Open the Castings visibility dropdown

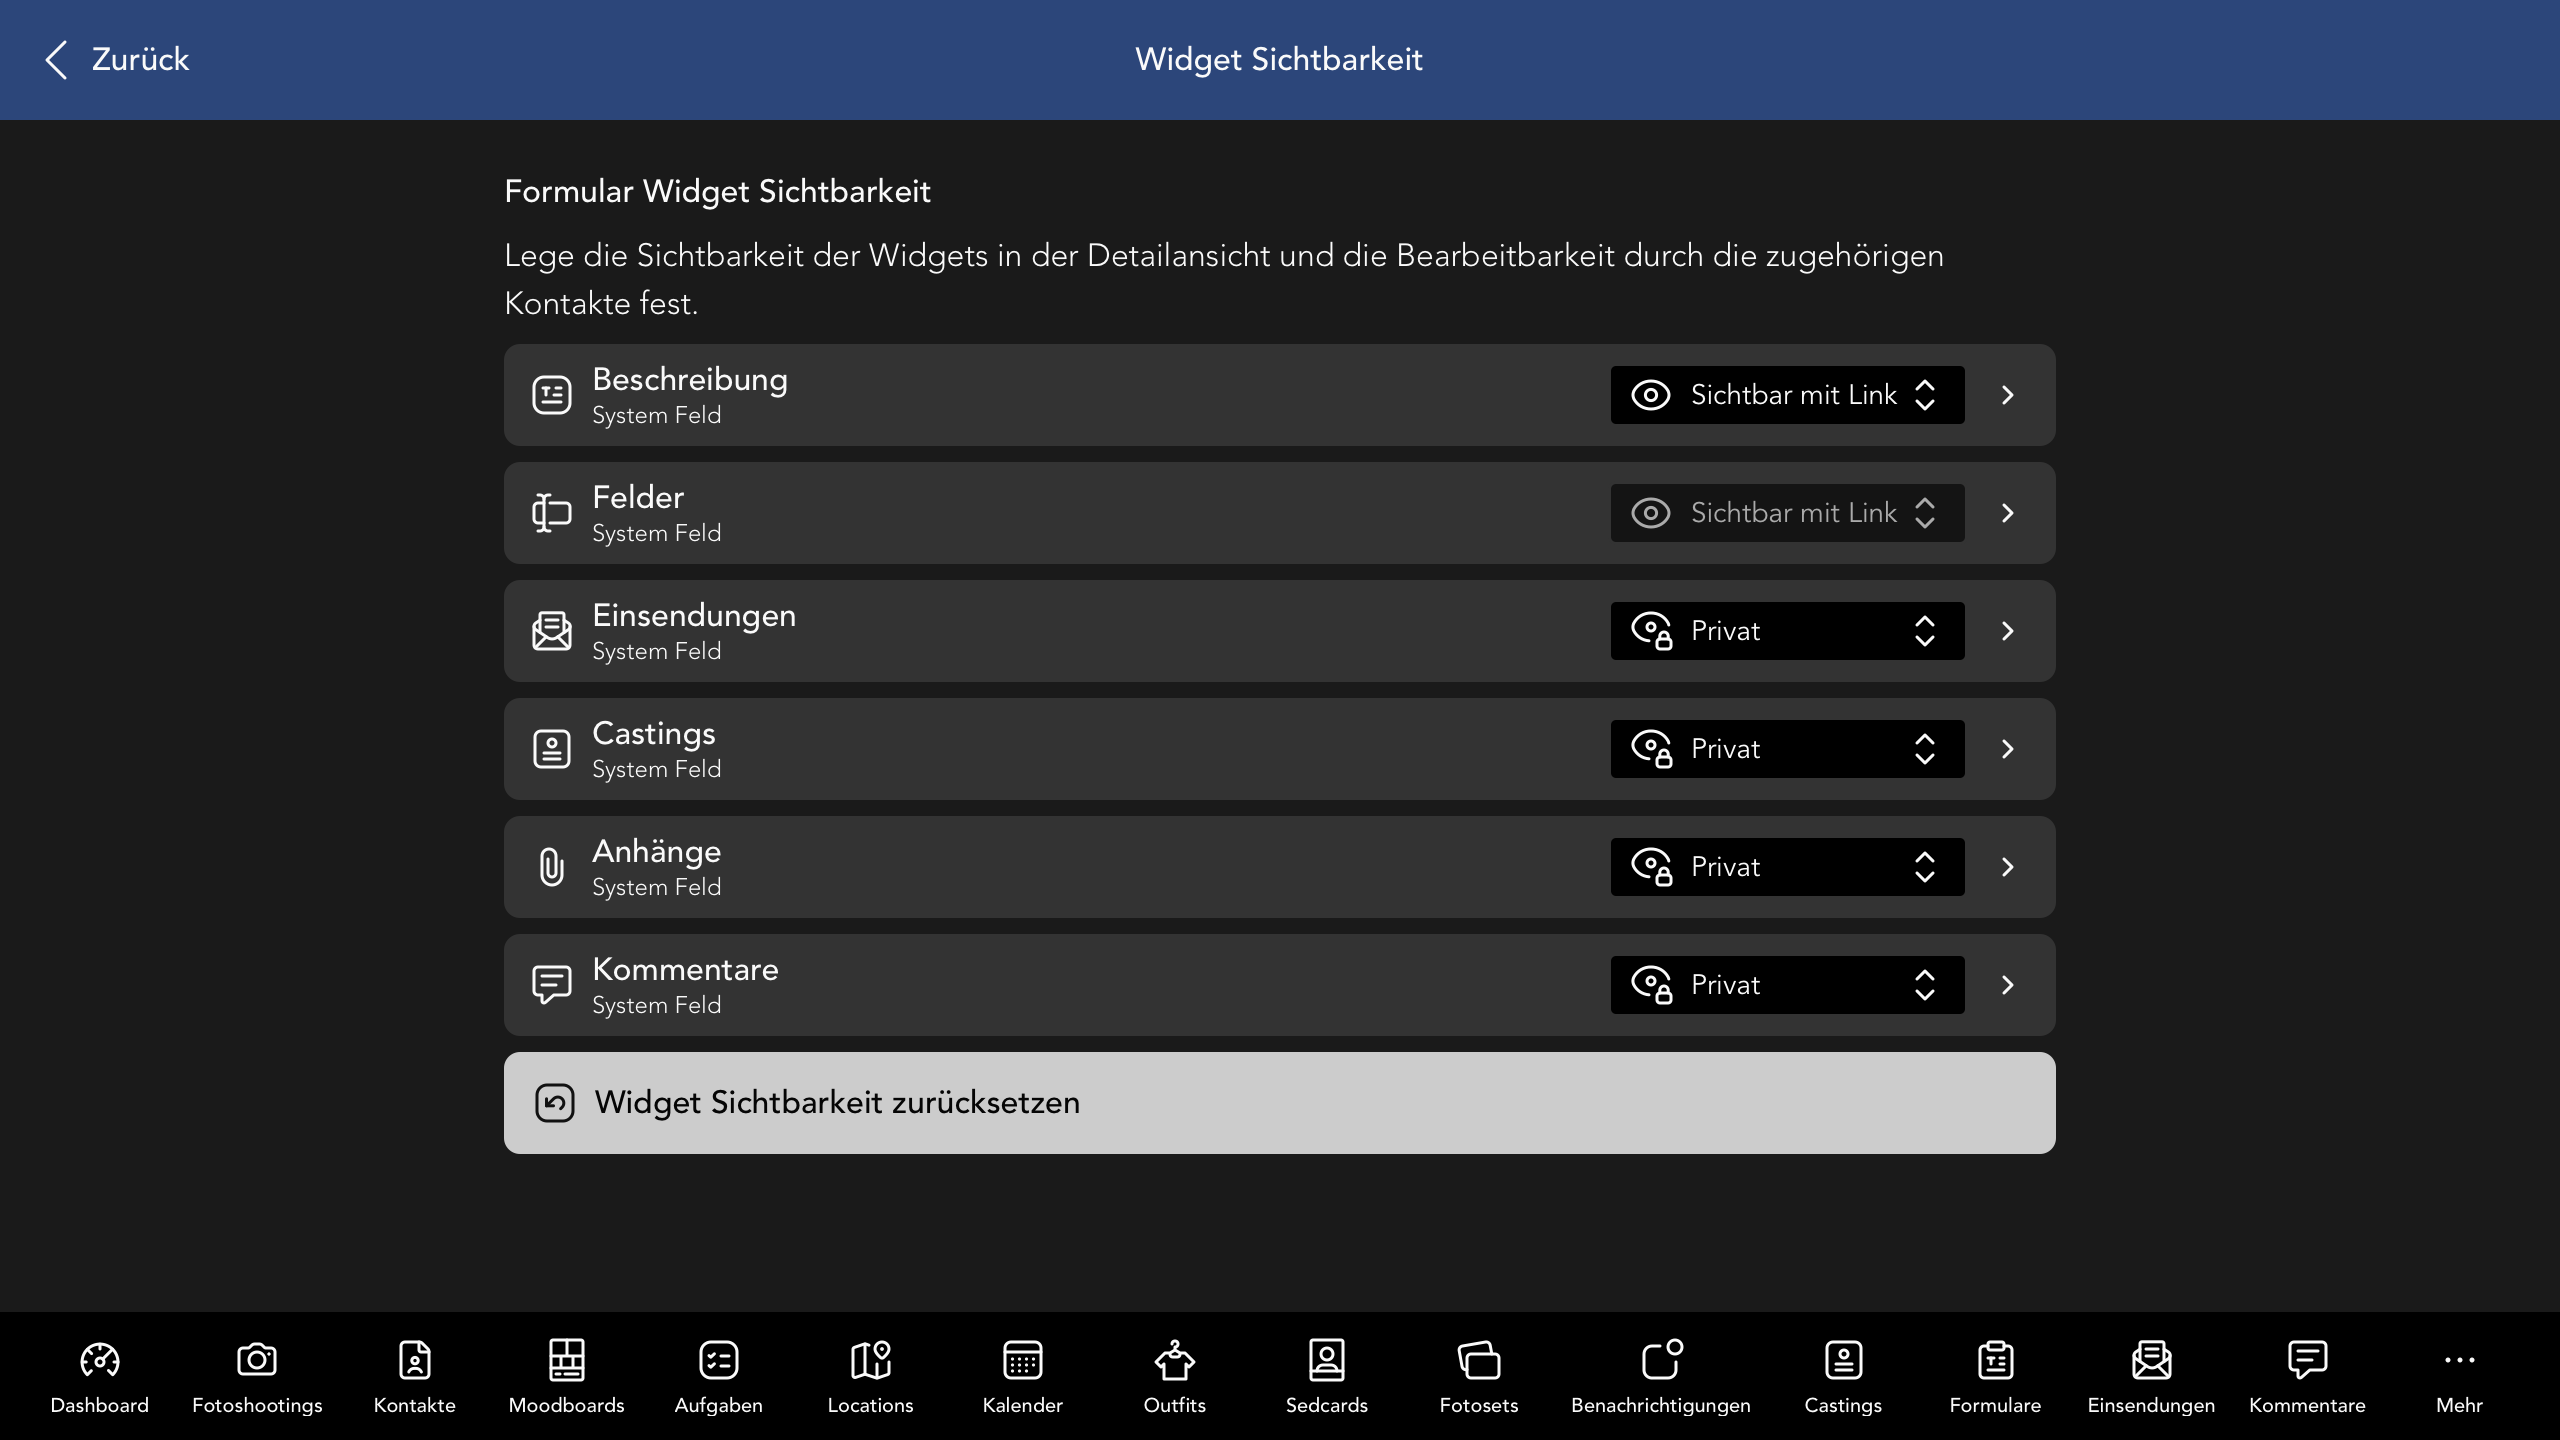pyautogui.click(x=1786, y=749)
